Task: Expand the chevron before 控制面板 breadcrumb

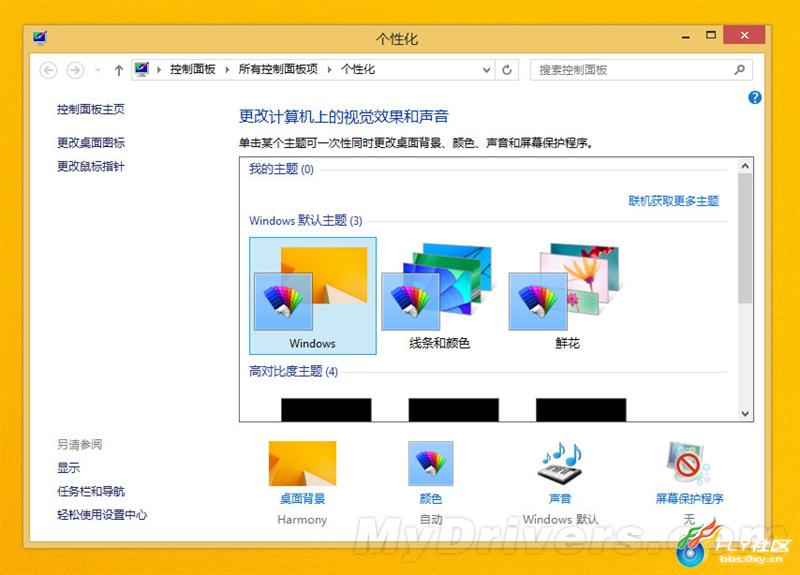Action: [x=159, y=70]
